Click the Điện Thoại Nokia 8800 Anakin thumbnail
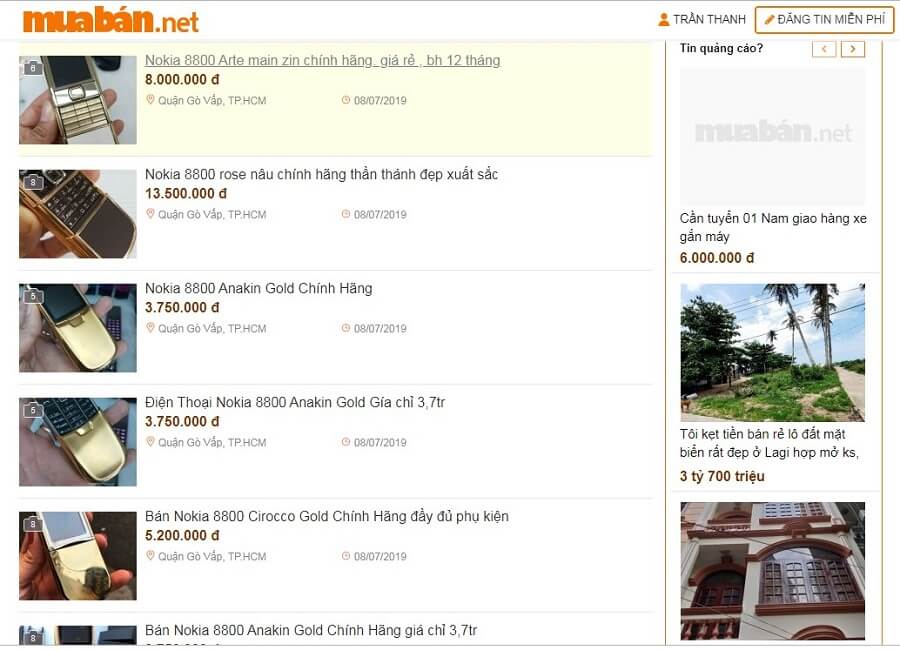The width and height of the screenshot is (900, 650). coord(77,442)
